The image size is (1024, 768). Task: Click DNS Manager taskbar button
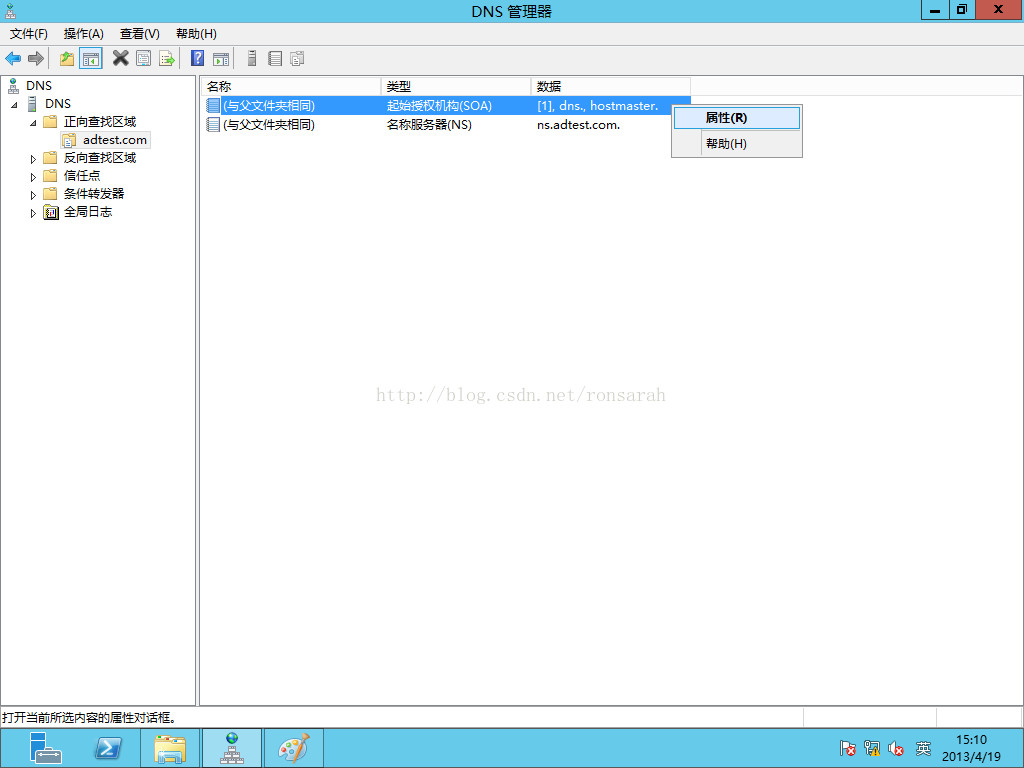coord(232,748)
